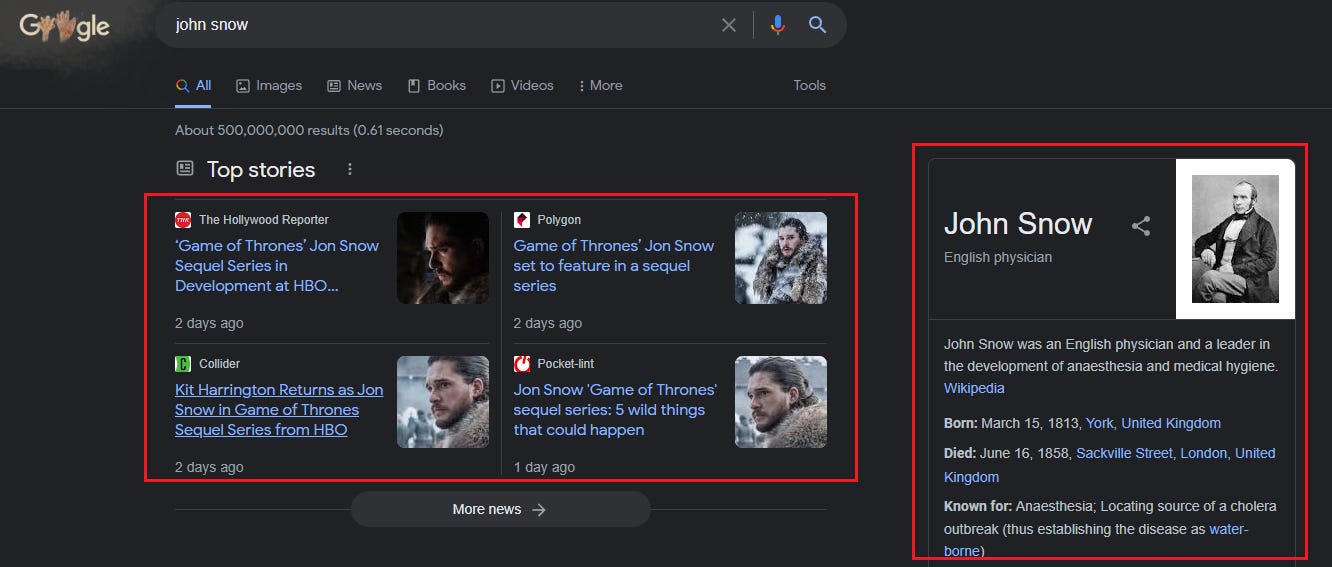This screenshot has height=567, width=1332.
Task: Click the blue magnifier search icon
Action: 817,25
